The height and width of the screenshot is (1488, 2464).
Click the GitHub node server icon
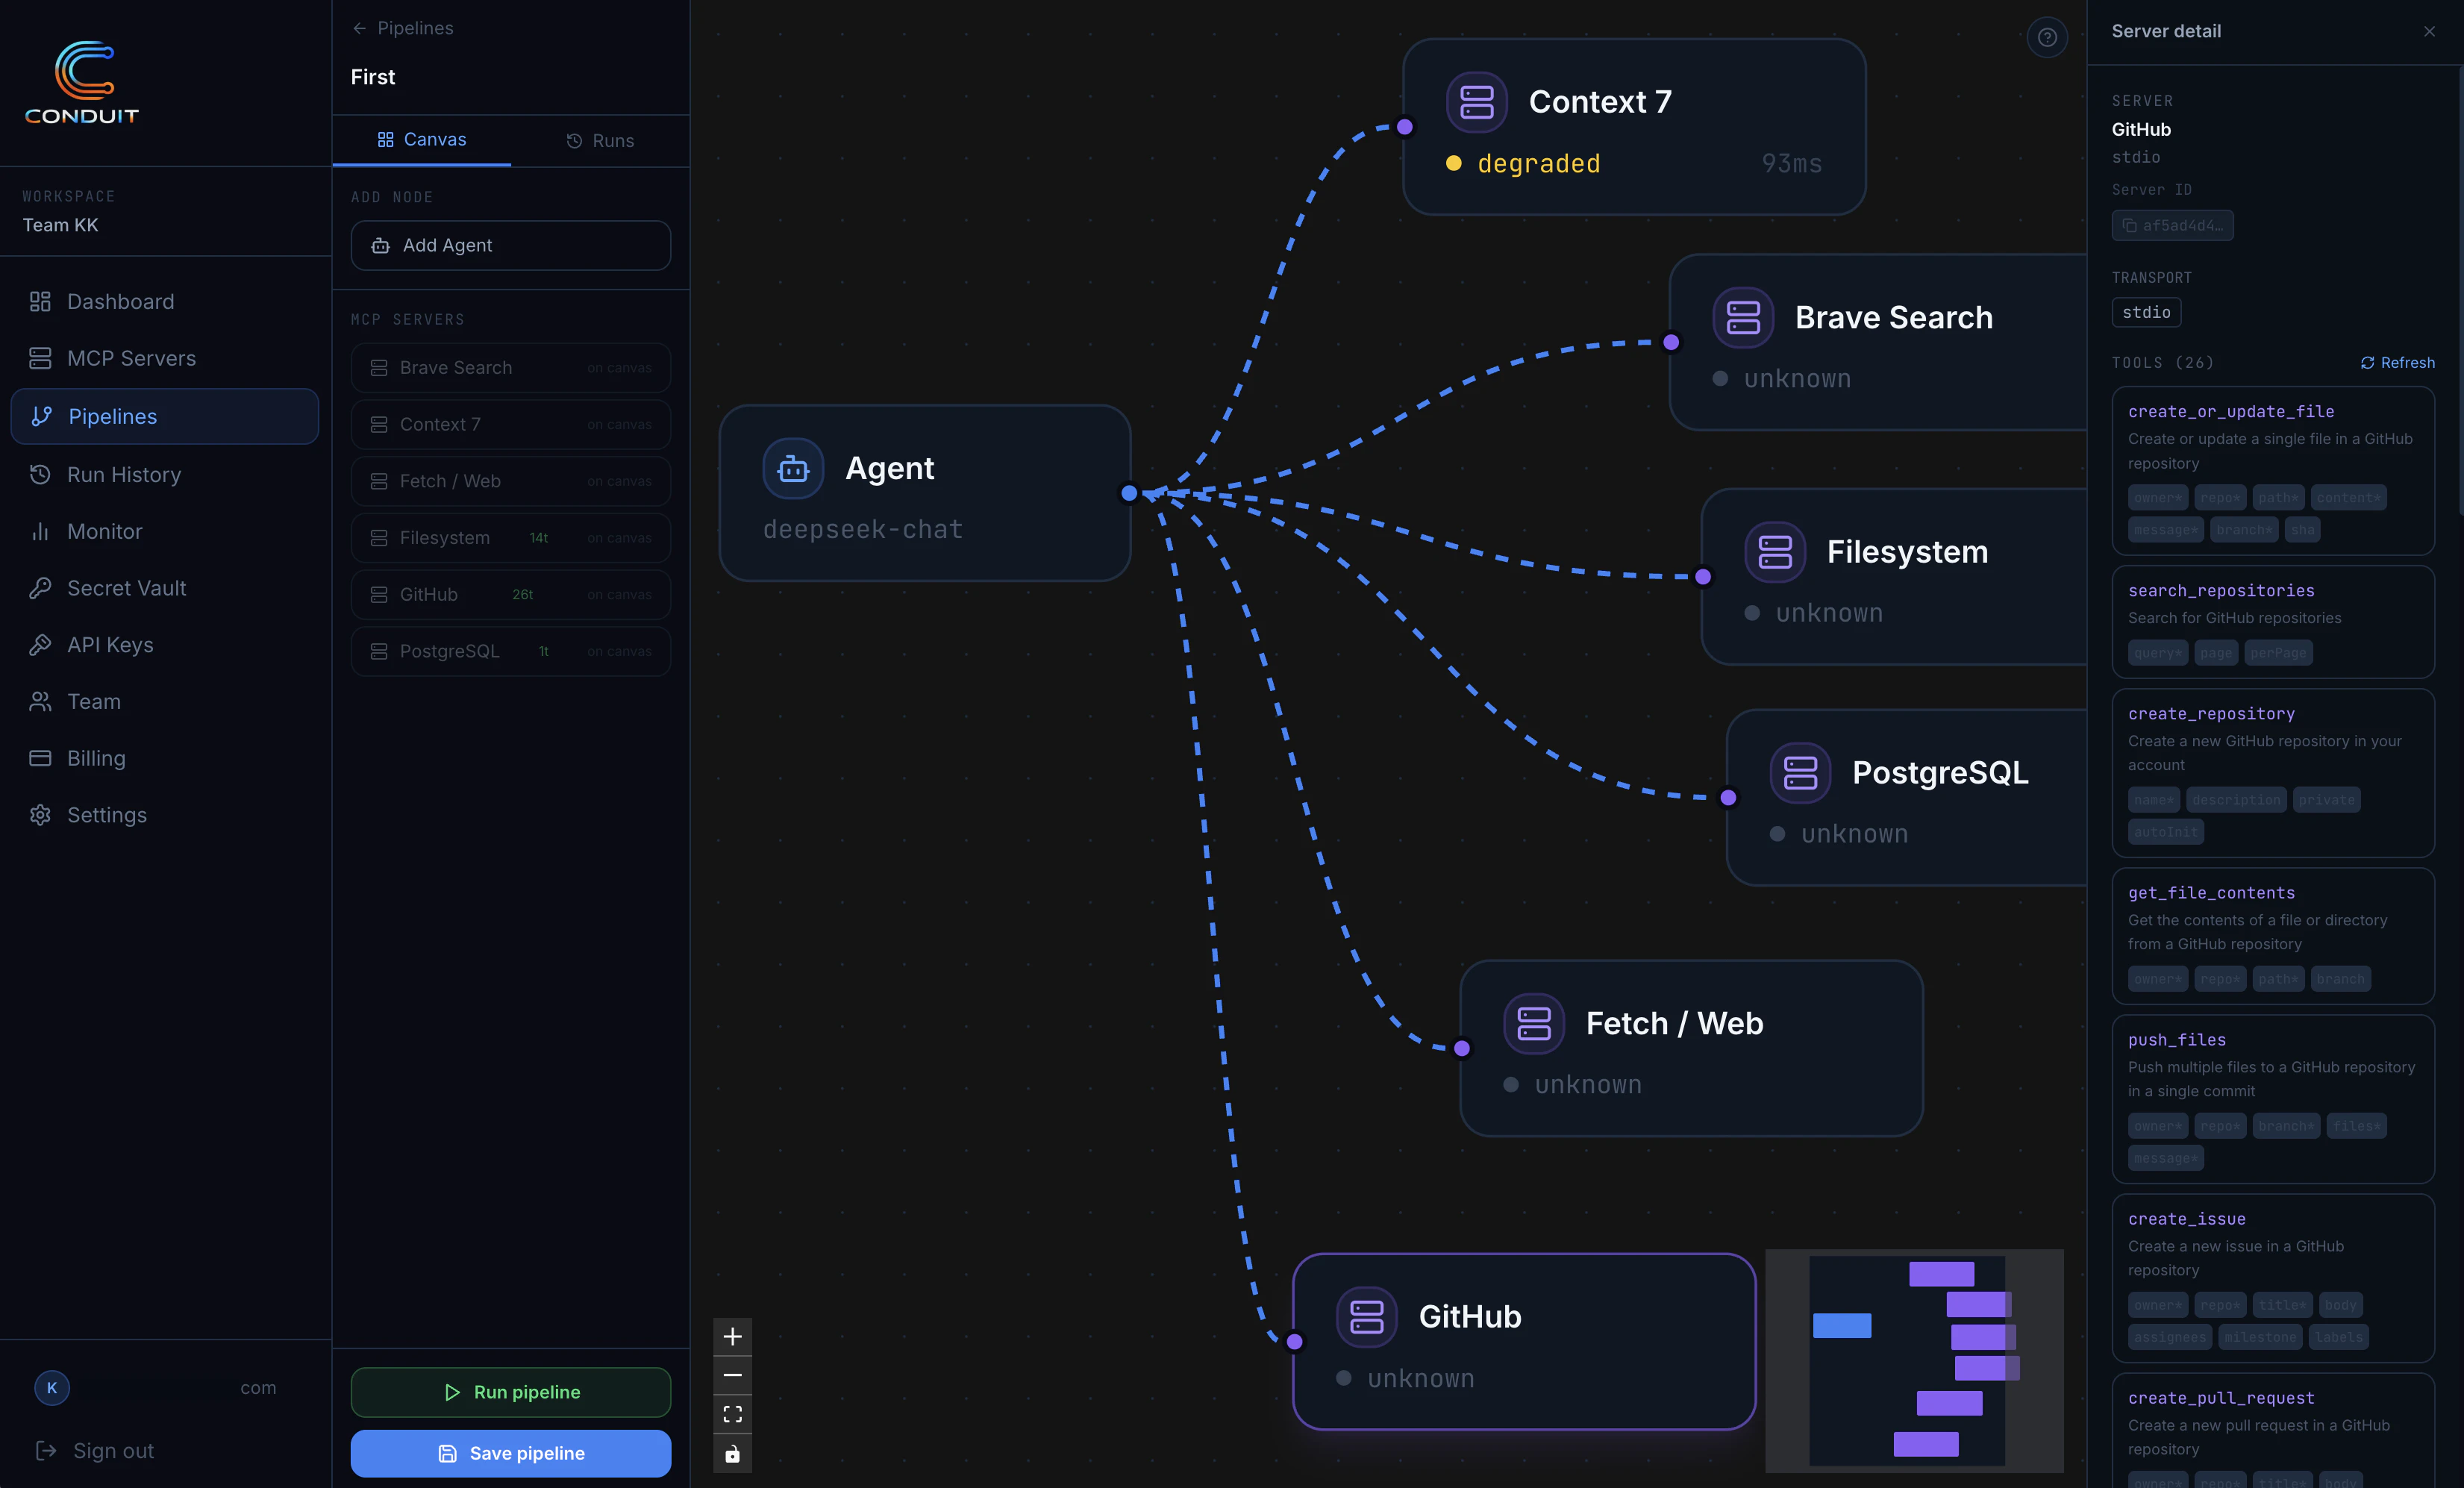[x=1366, y=1316]
